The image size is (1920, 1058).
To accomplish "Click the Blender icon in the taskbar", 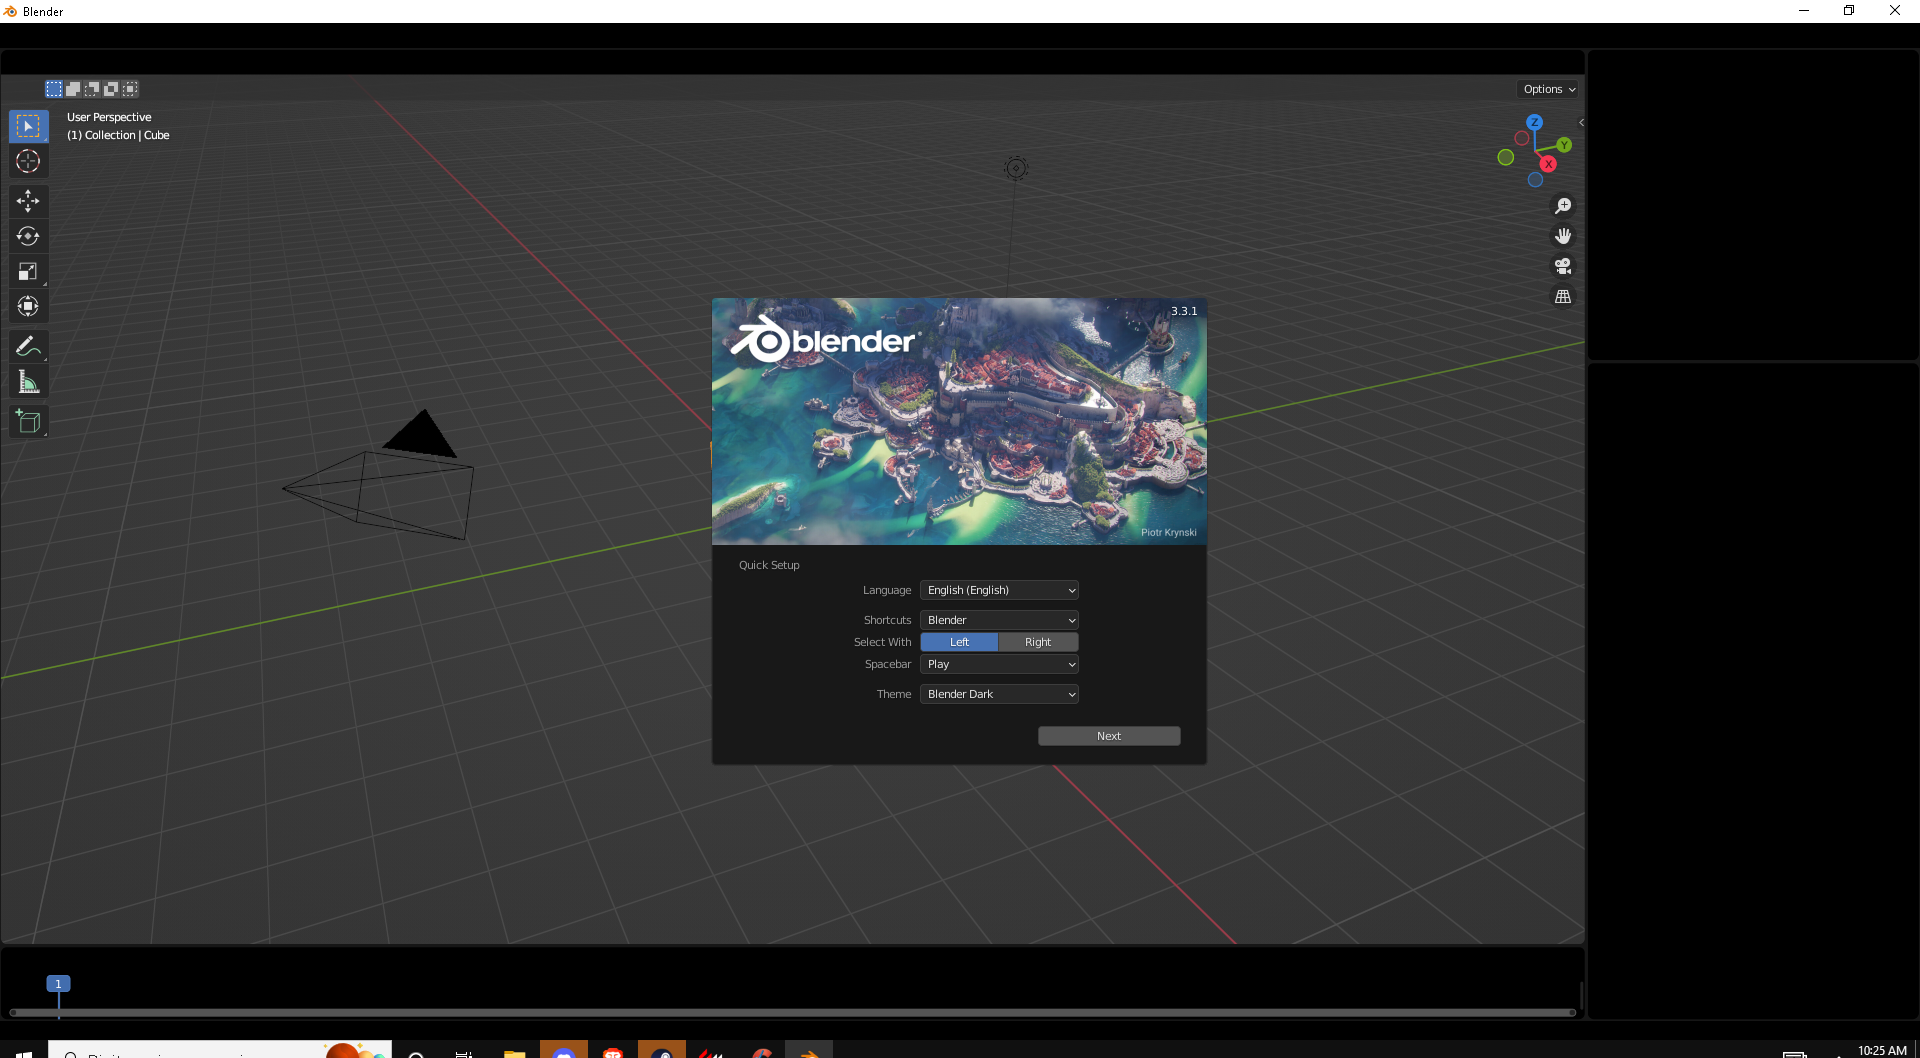I will tap(809, 1052).
